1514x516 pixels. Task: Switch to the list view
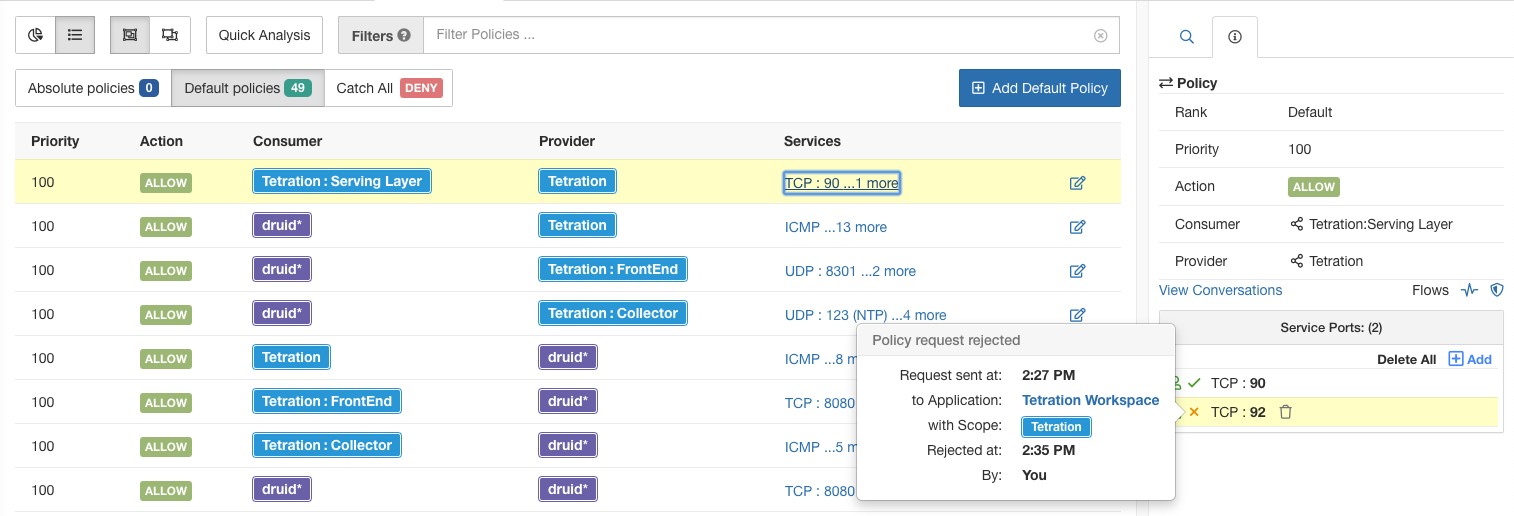click(x=75, y=35)
